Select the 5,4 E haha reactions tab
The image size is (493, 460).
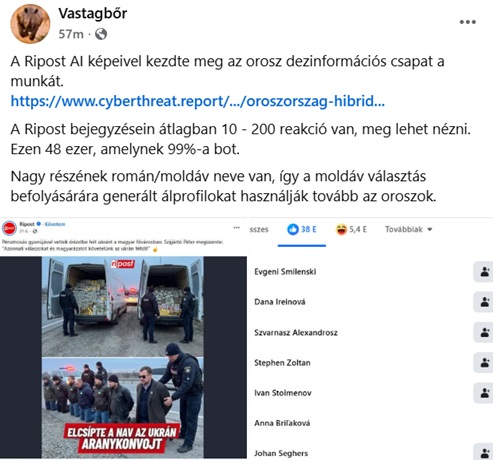pyautogui.click(x=351, y=229)
